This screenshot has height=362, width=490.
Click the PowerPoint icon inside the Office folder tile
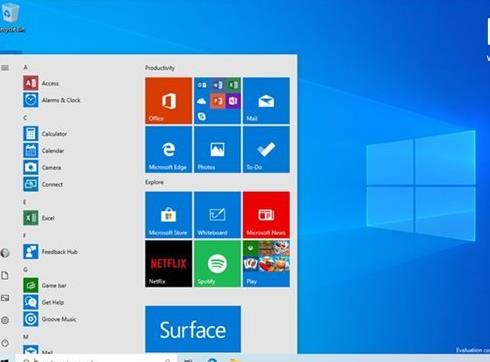(217, 101)
